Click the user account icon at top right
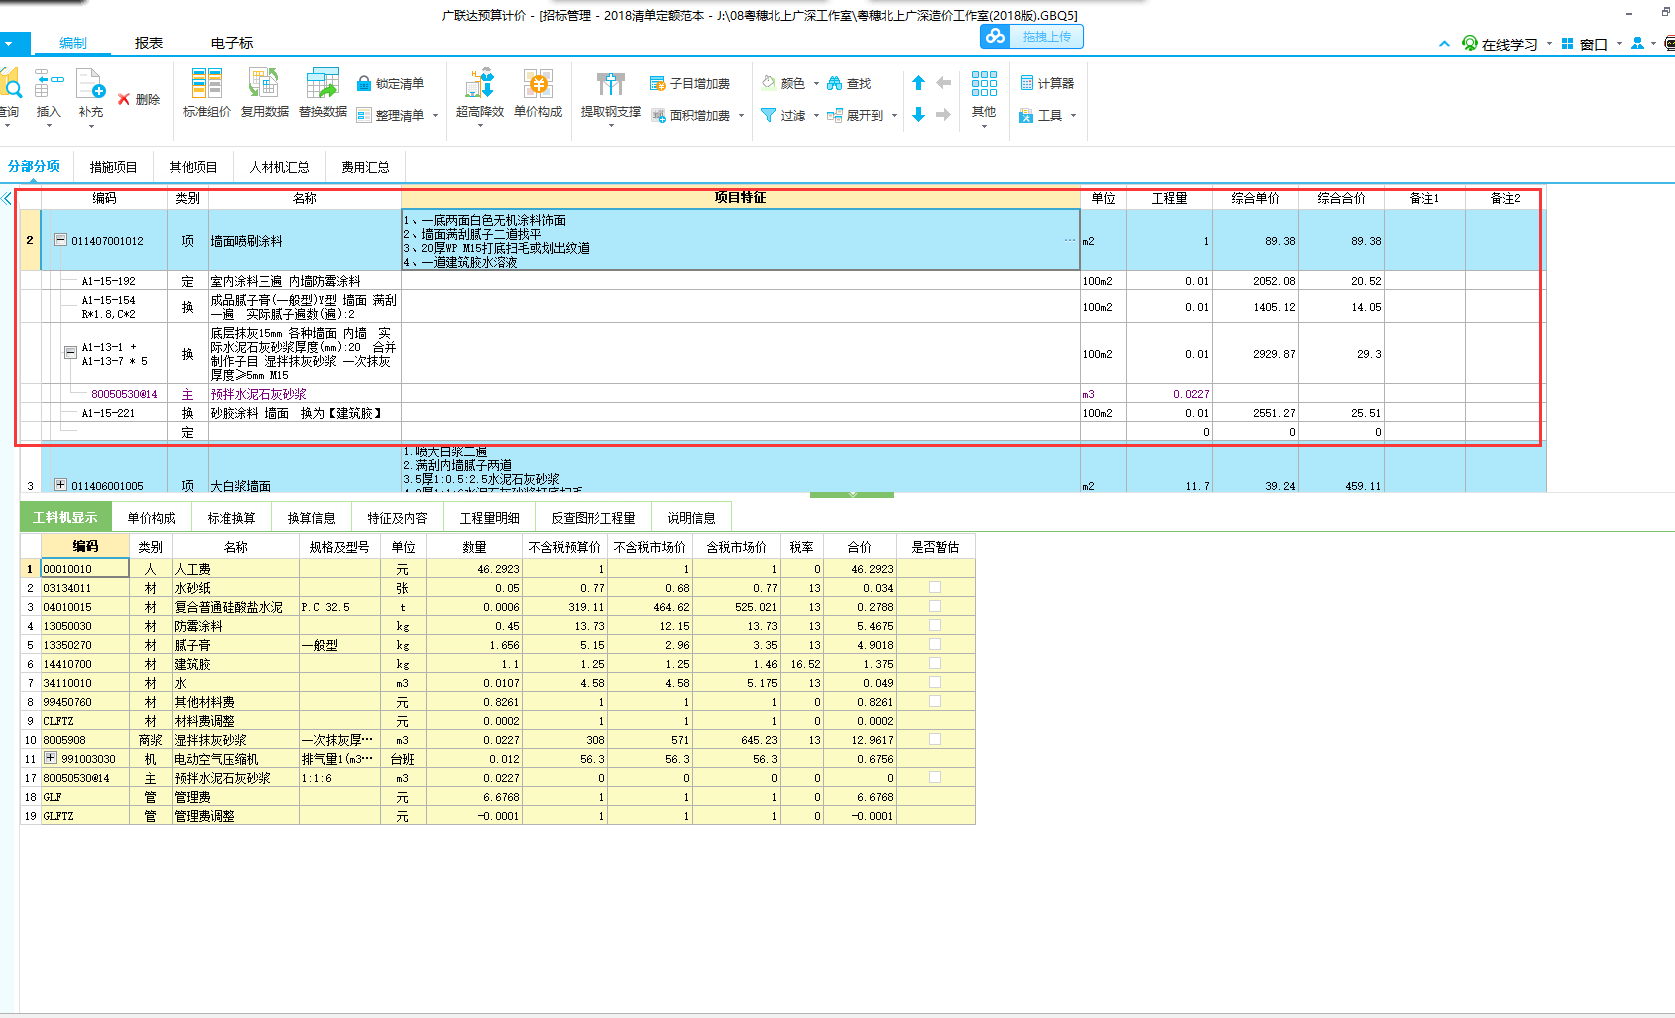This screenshot has height=1018, width=1675. click(x=1637, y=43)
